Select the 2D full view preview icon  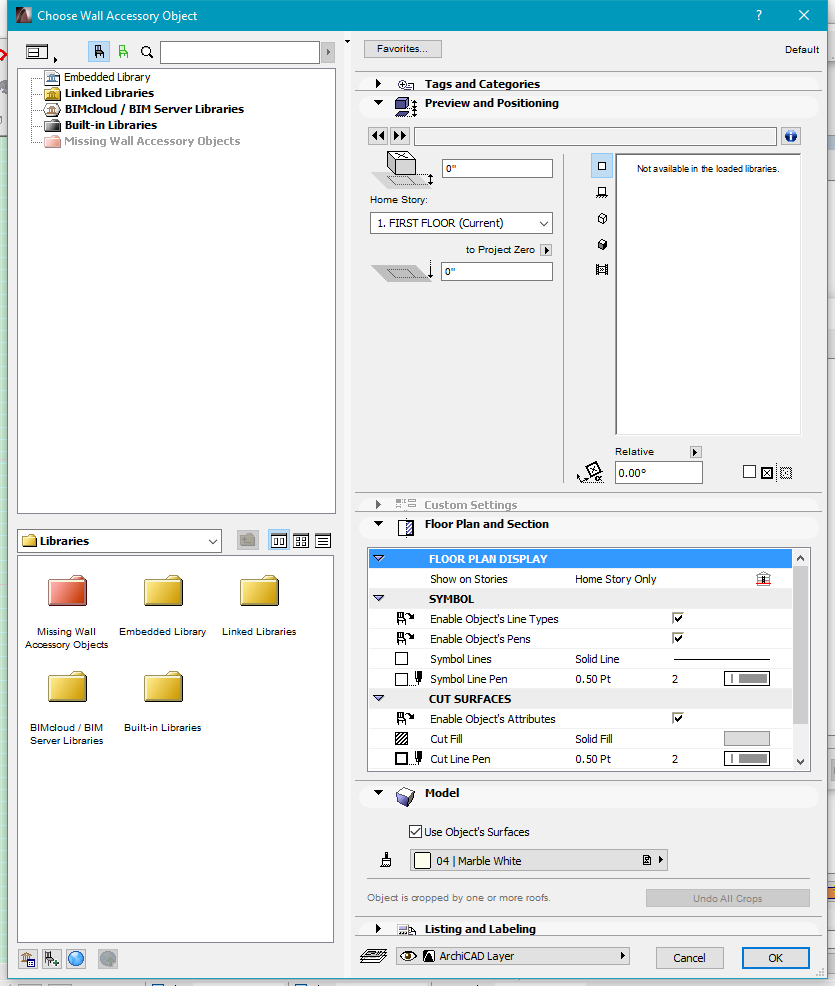point(602,192)
